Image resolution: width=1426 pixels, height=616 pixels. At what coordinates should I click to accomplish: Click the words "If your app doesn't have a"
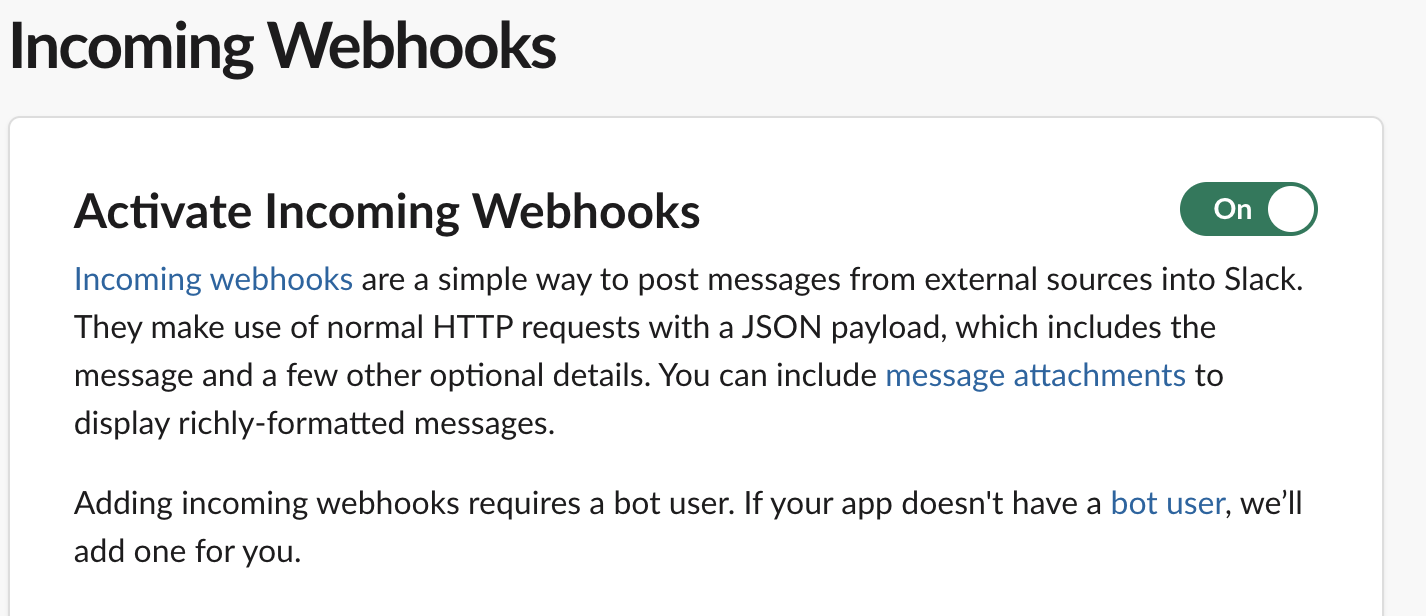(x=922, y=502)
